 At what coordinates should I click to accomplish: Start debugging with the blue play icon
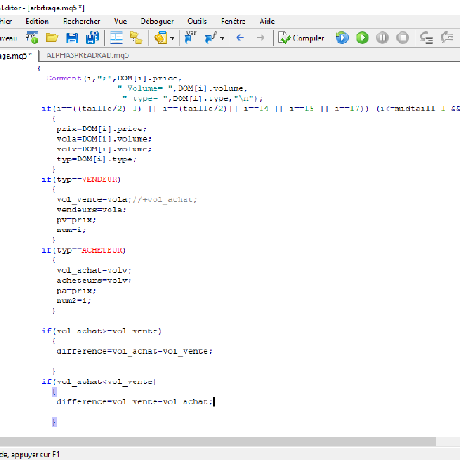point(342,38)
